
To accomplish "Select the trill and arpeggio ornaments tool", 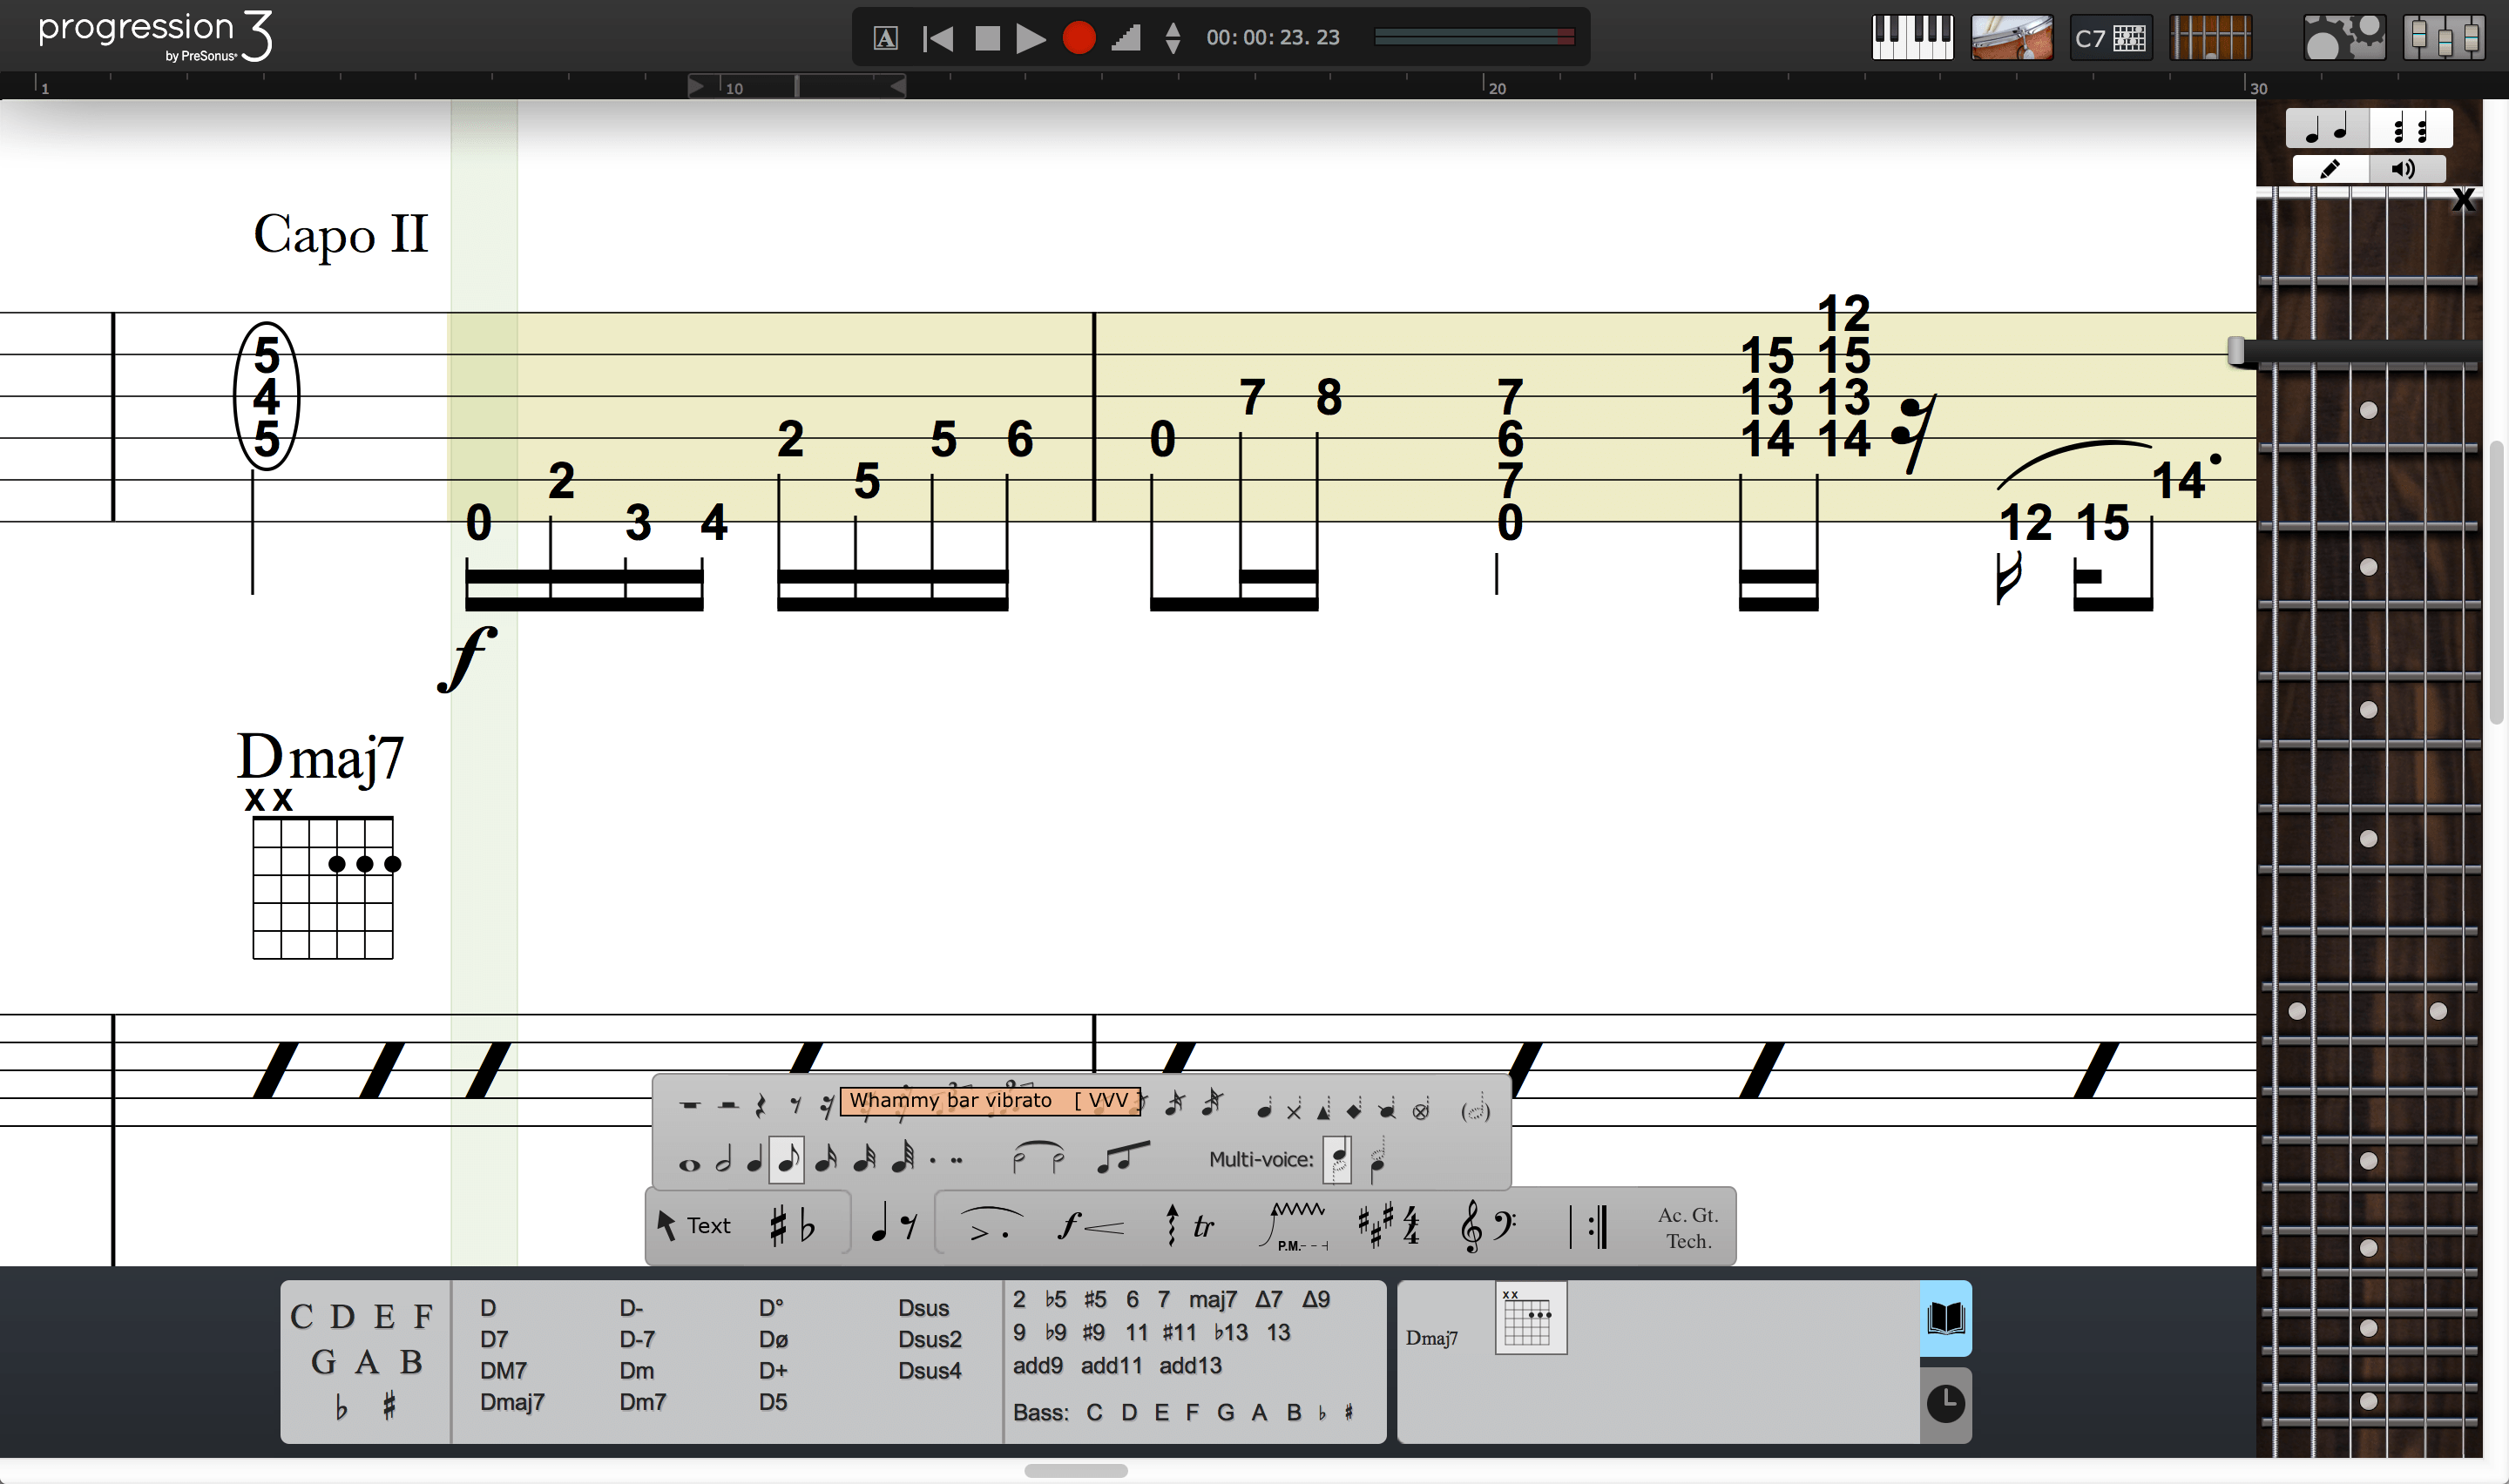I will [x=1190, y=1226].
